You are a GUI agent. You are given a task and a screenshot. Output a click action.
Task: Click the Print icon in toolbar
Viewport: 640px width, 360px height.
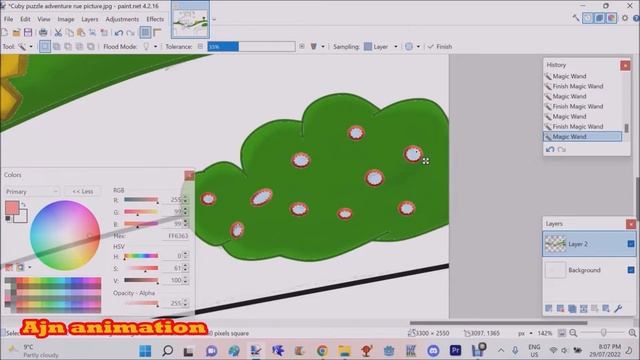pos(43,32)
